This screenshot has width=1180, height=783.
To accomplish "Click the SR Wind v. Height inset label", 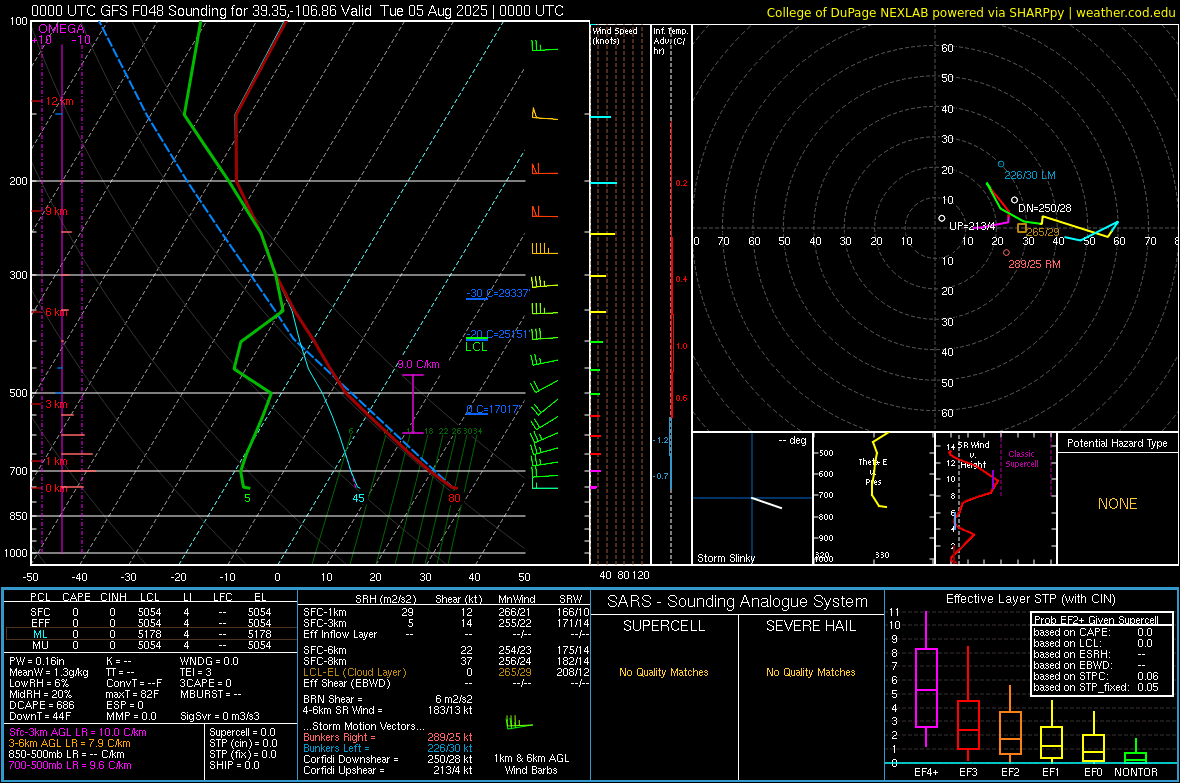I will coord(973,455).
